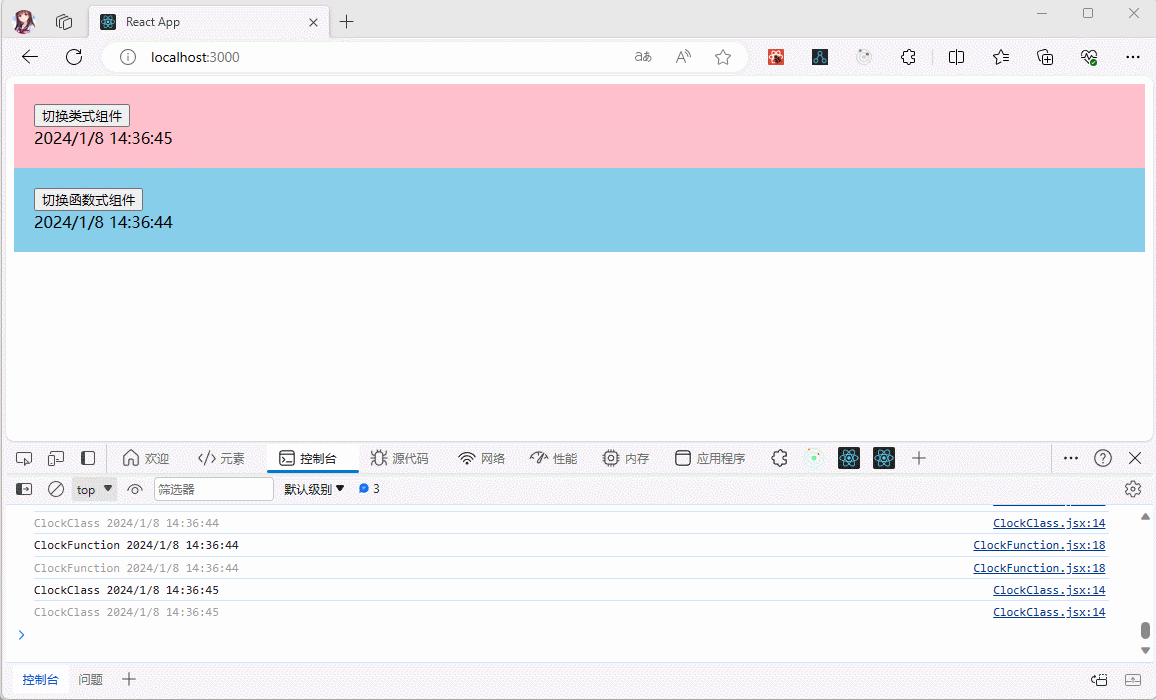Switch to the 网络 DevTools tab
1156x700 pixels.
pos(481,458)
